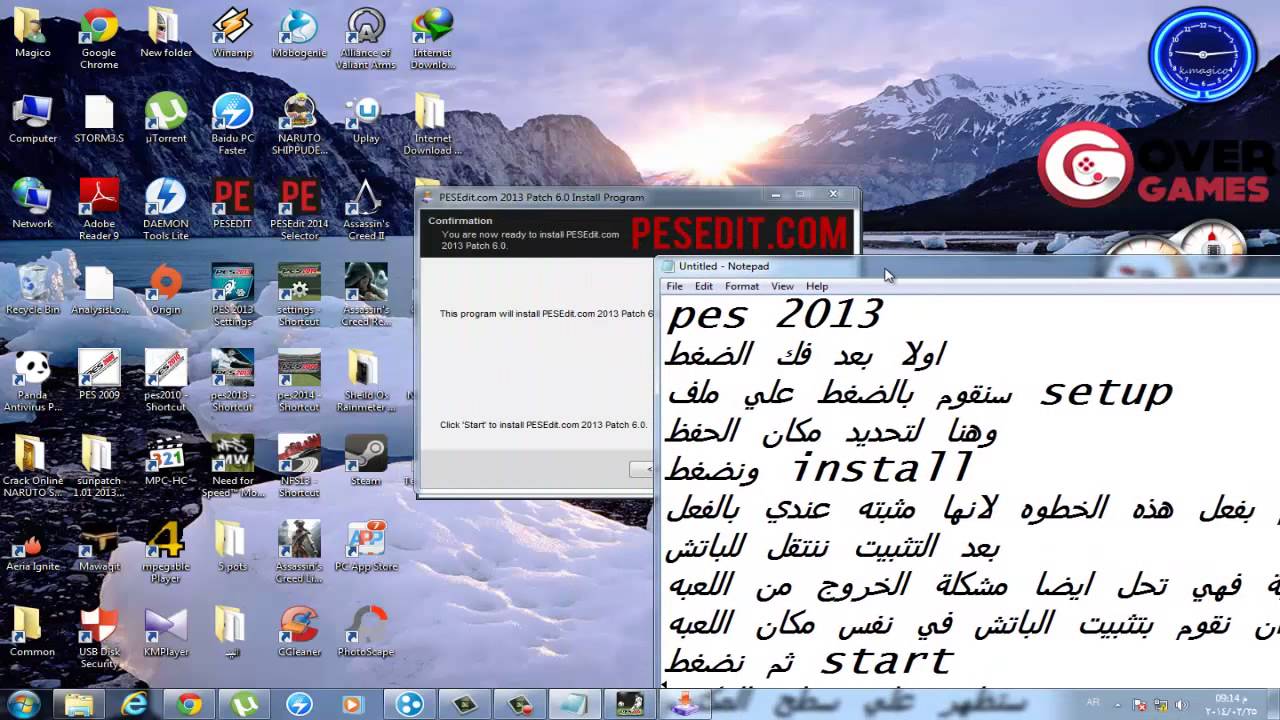
Task: Launch the Steam desktop shortcut
Action: [x=366, y=460]
